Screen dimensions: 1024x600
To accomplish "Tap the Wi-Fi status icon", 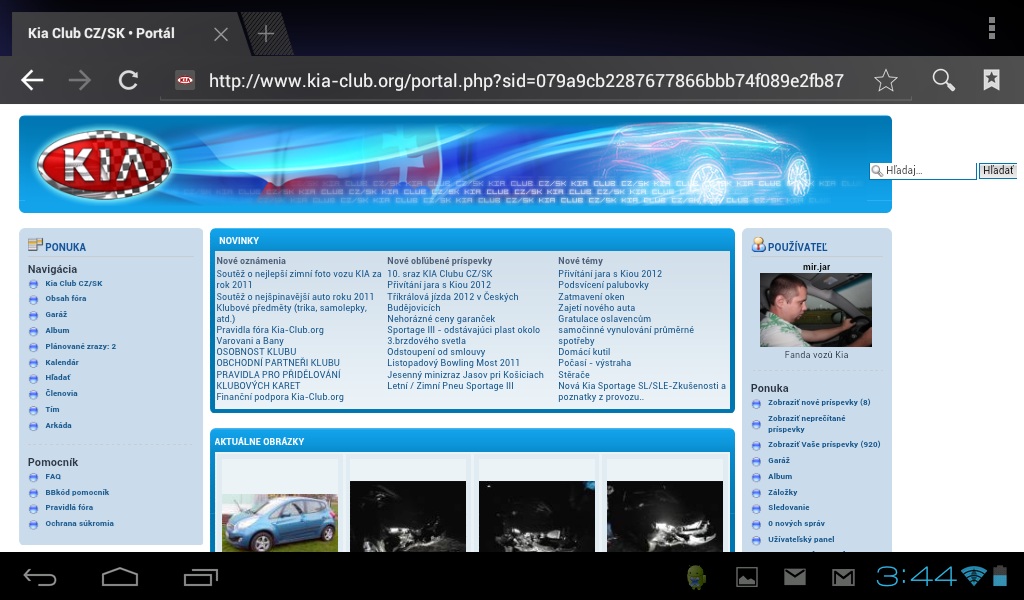I will [974, 576].
